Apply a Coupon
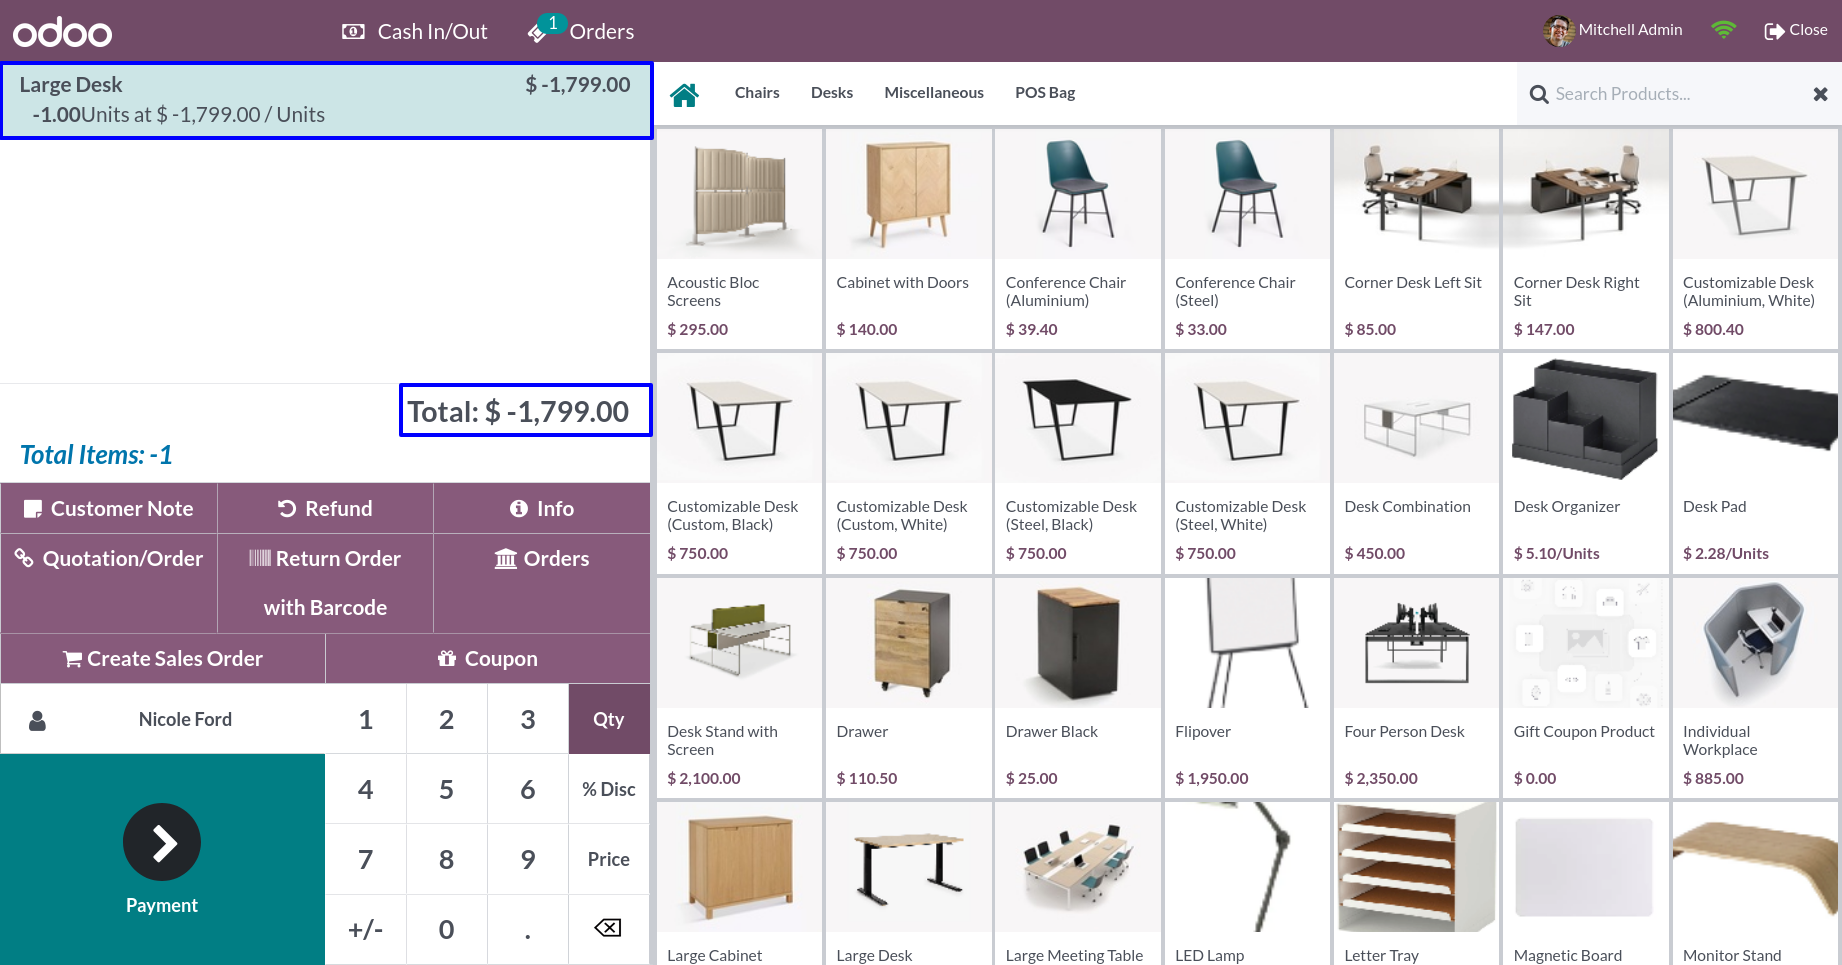This screenshot has height=965, width=1842. point(488,659)
